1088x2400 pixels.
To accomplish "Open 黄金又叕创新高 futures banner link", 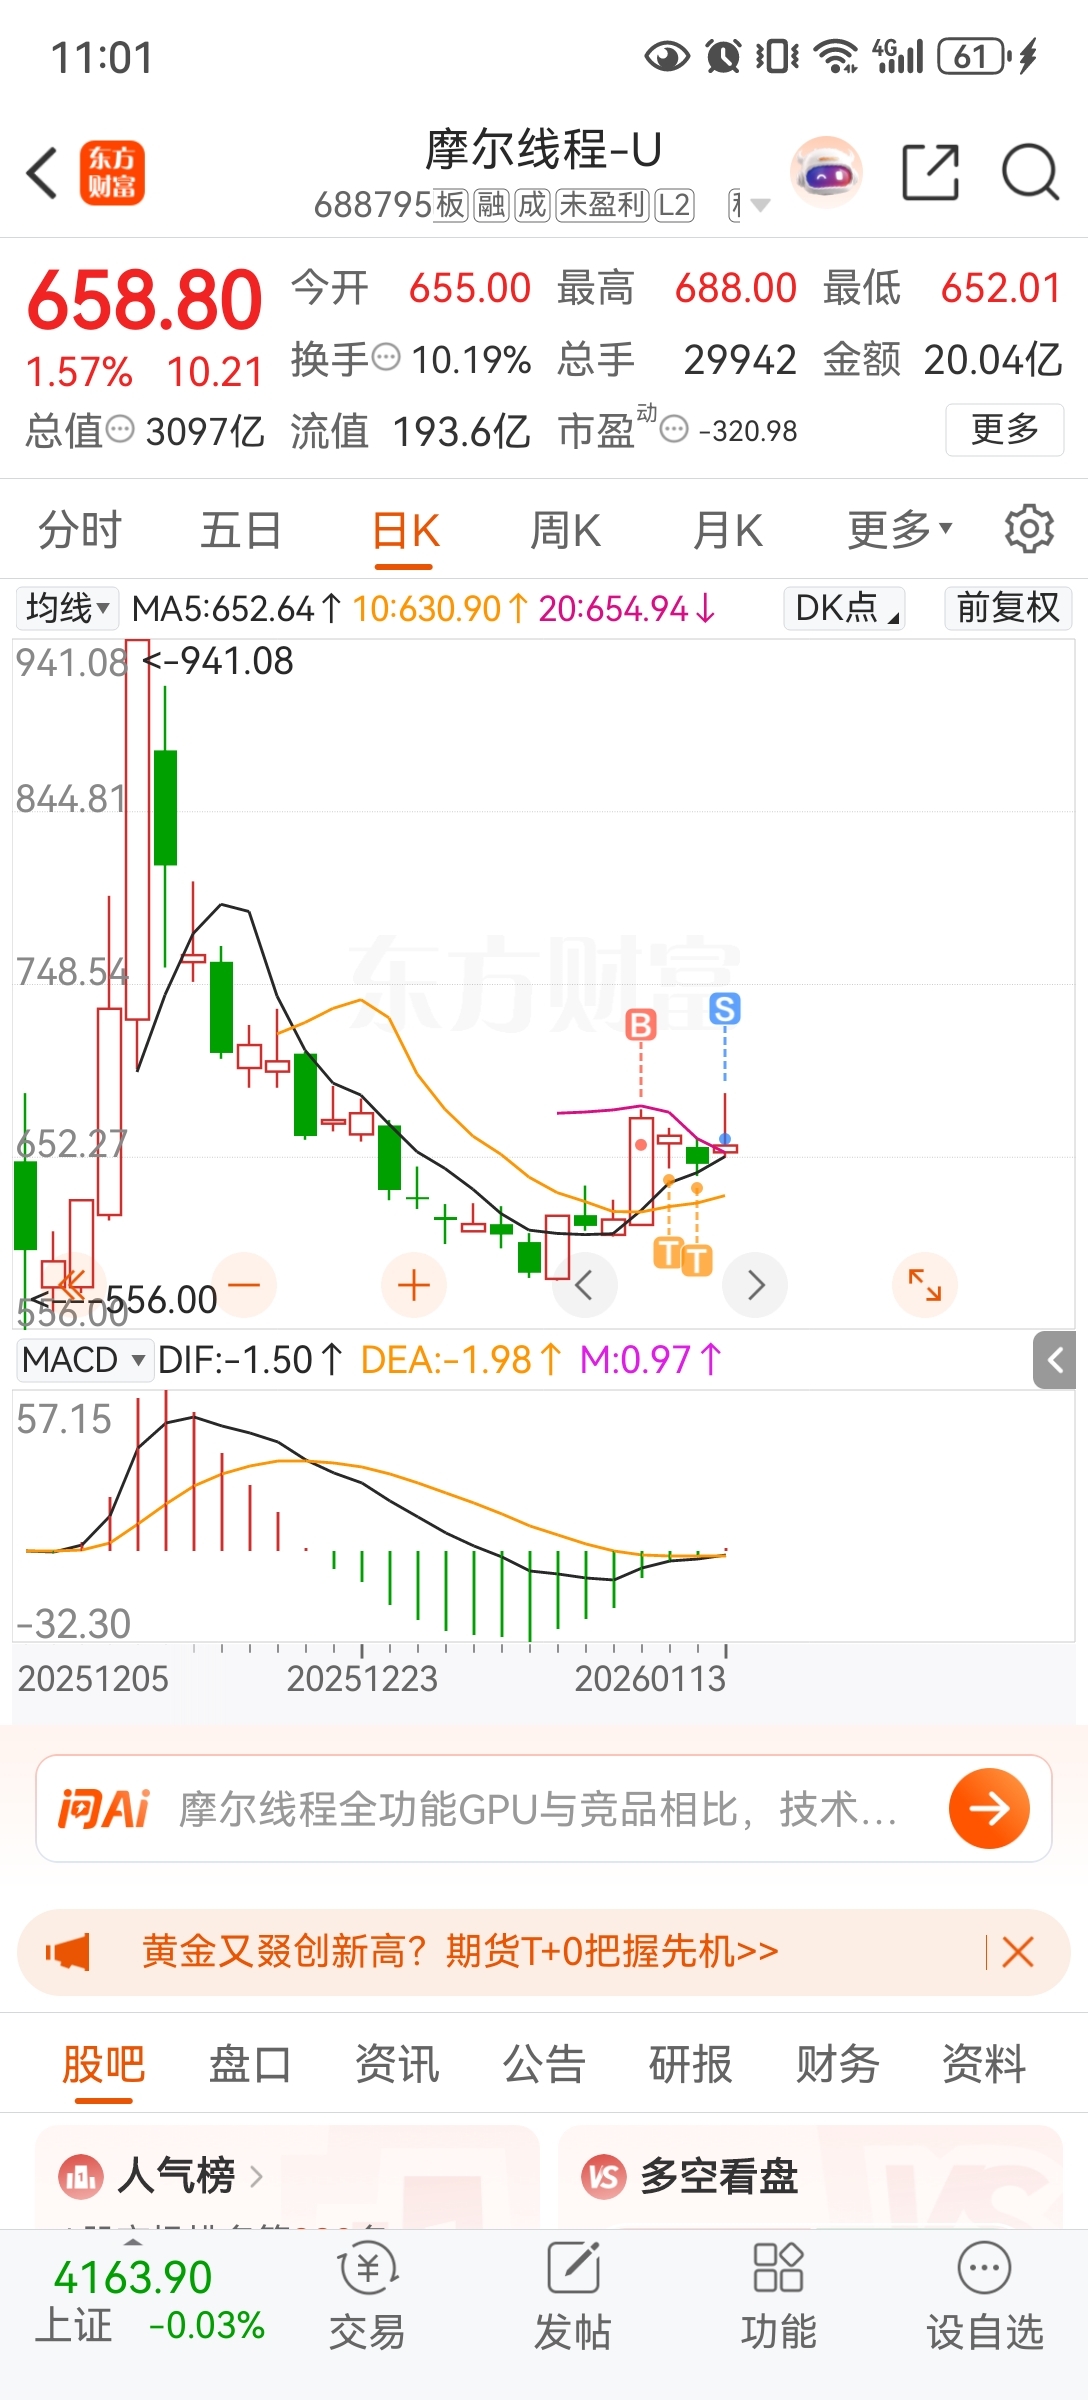I will pos(460,1951).
